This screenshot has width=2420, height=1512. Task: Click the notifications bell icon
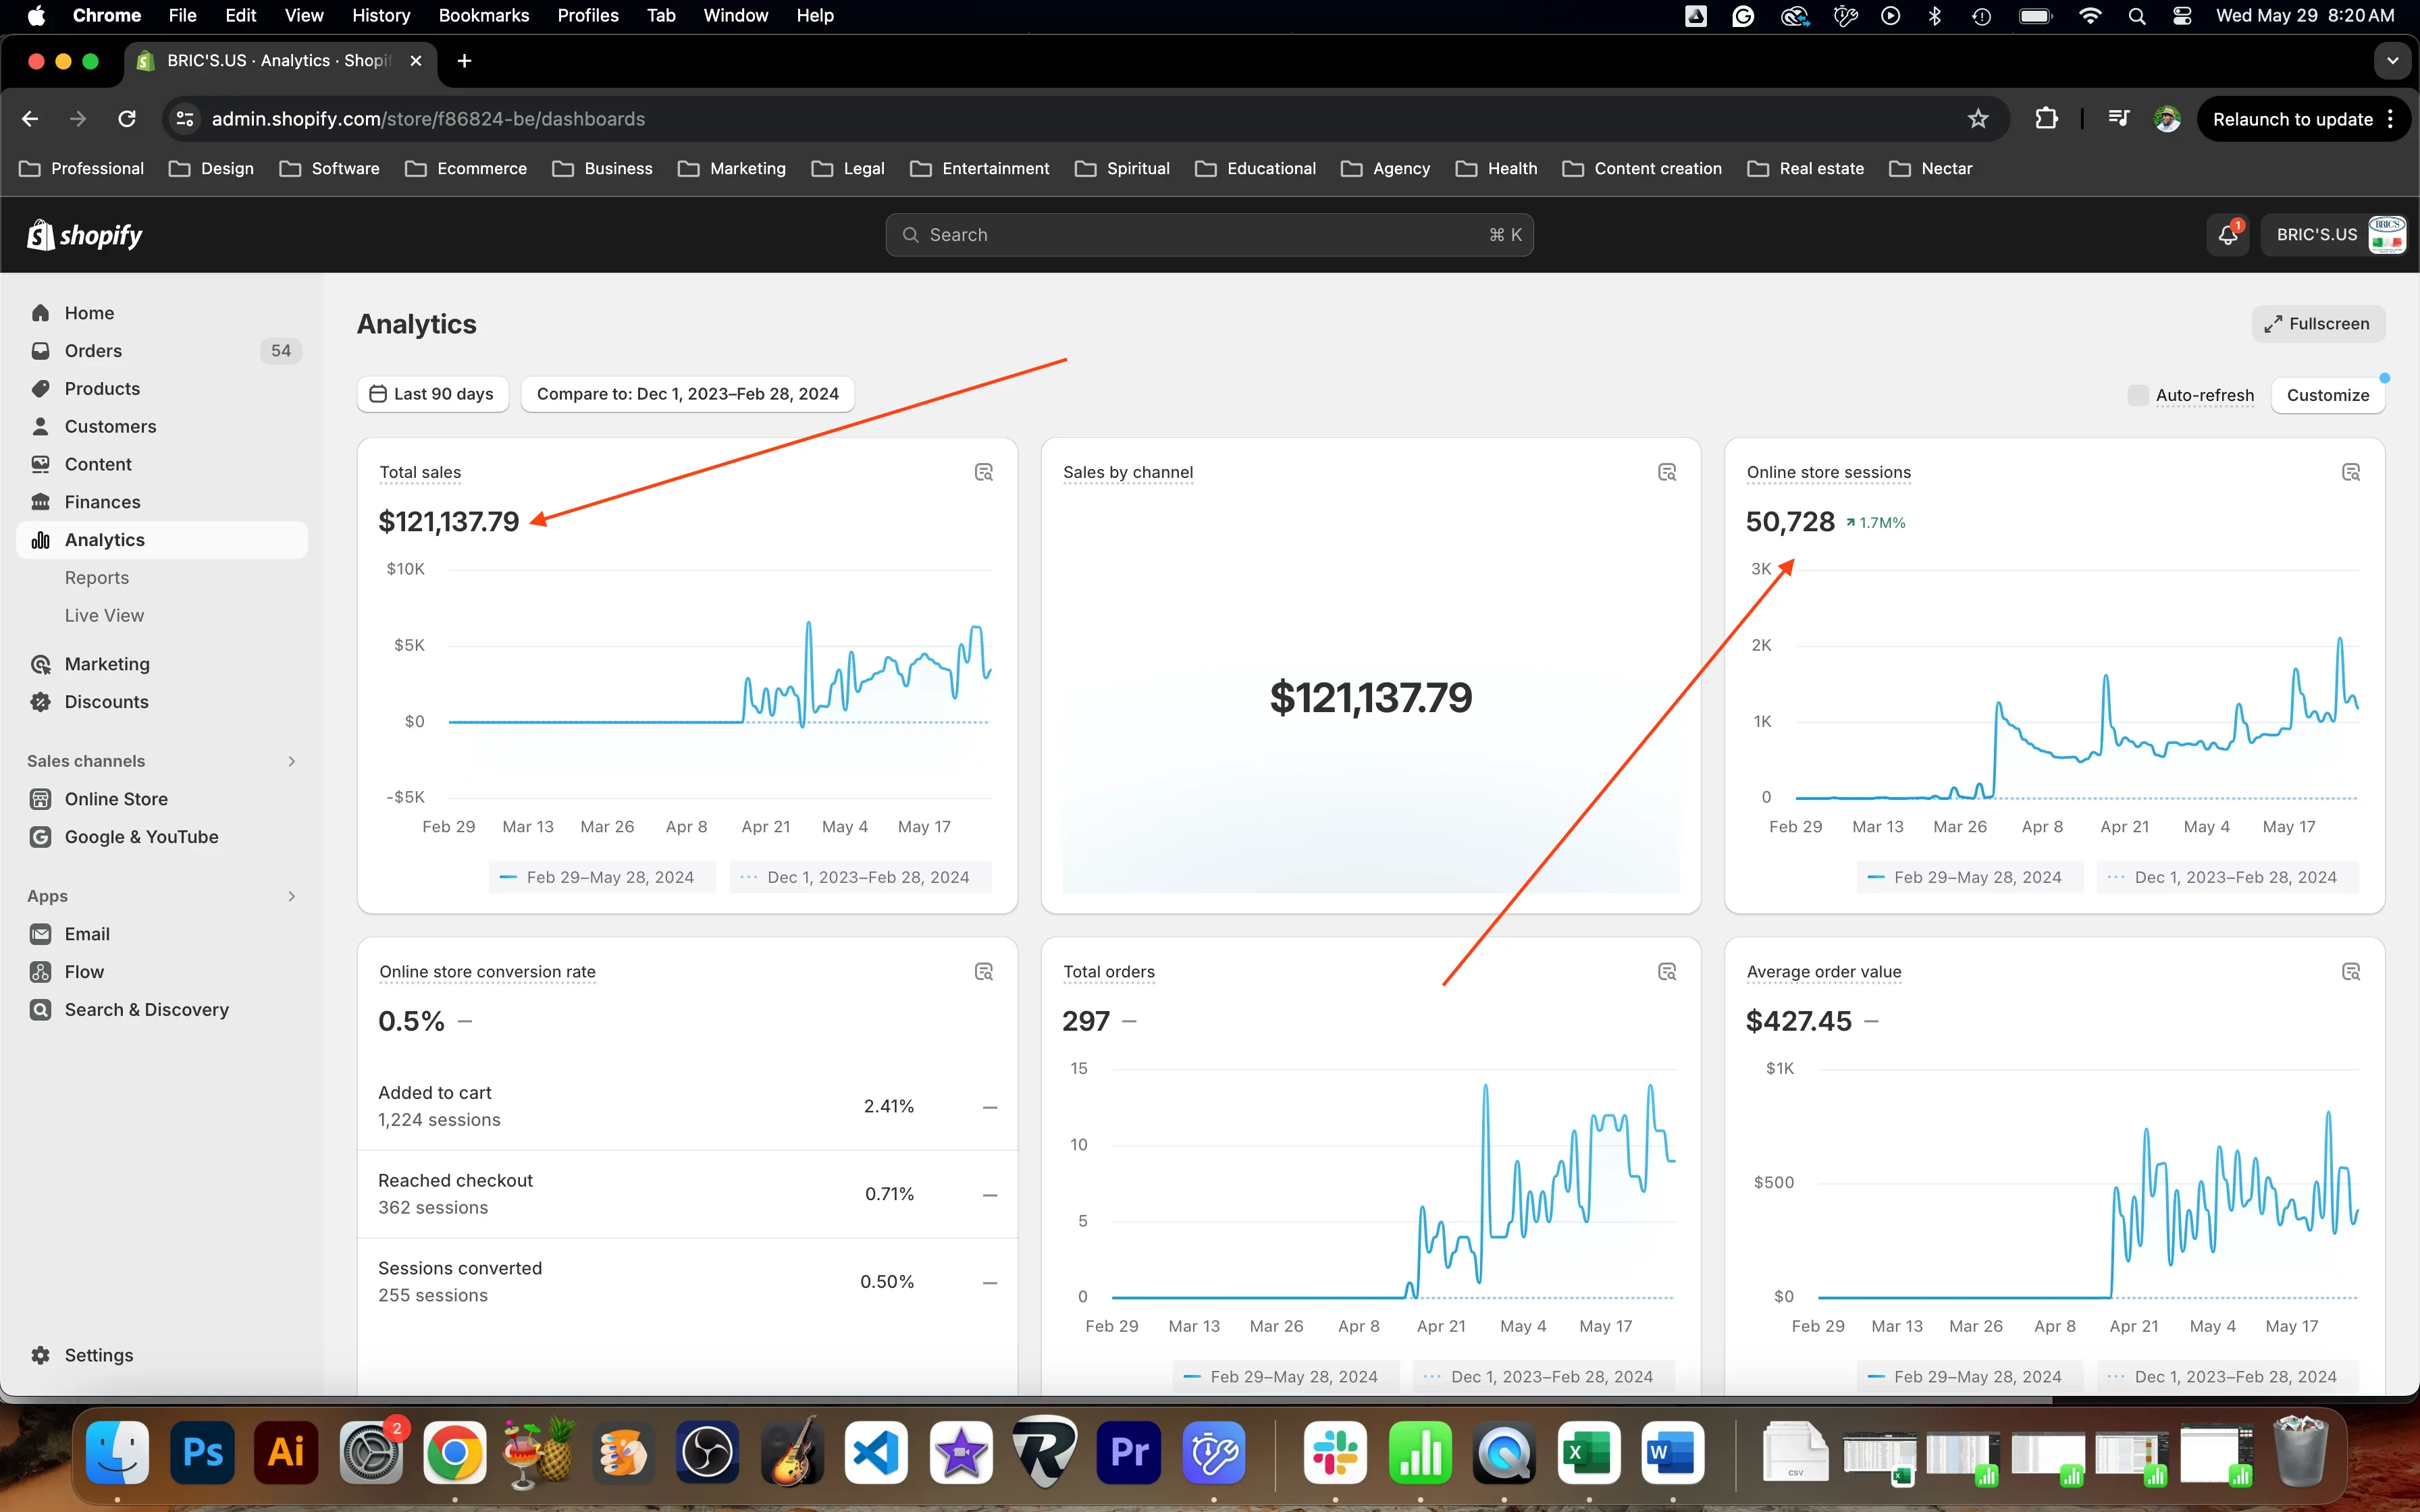[2227, 235]
